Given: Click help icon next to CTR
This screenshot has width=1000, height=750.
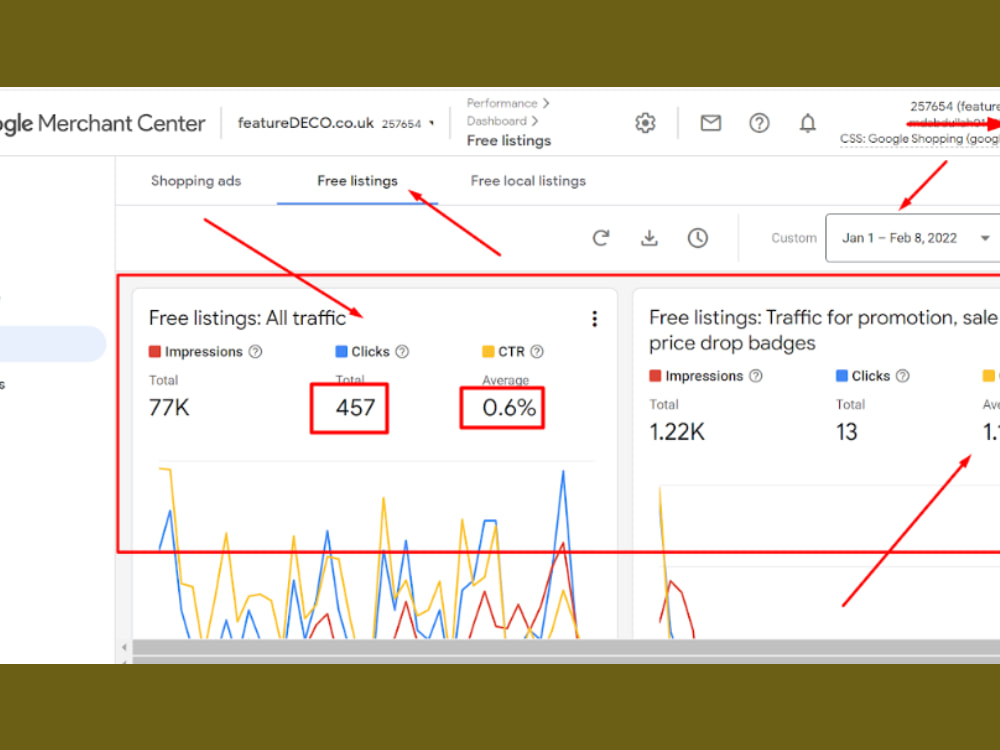Looking at the screenshot, I should click(x=537, y=351).
